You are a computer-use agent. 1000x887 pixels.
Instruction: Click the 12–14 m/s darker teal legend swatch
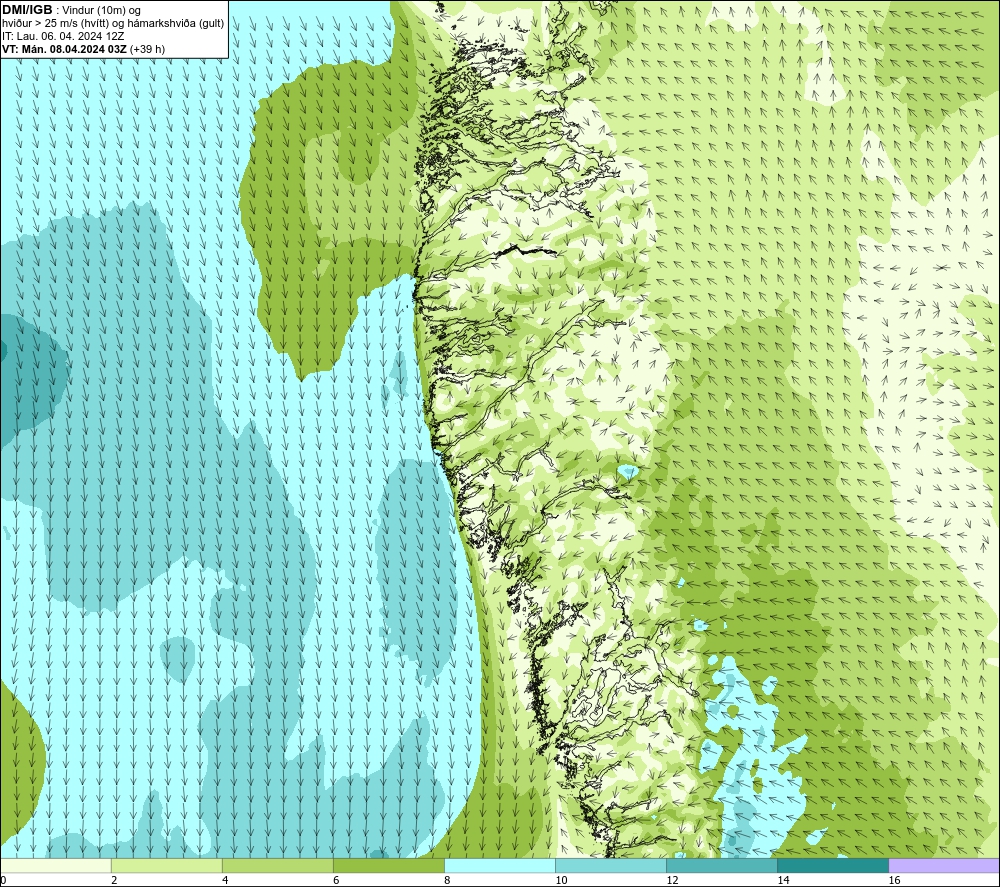tap(722, 865)
